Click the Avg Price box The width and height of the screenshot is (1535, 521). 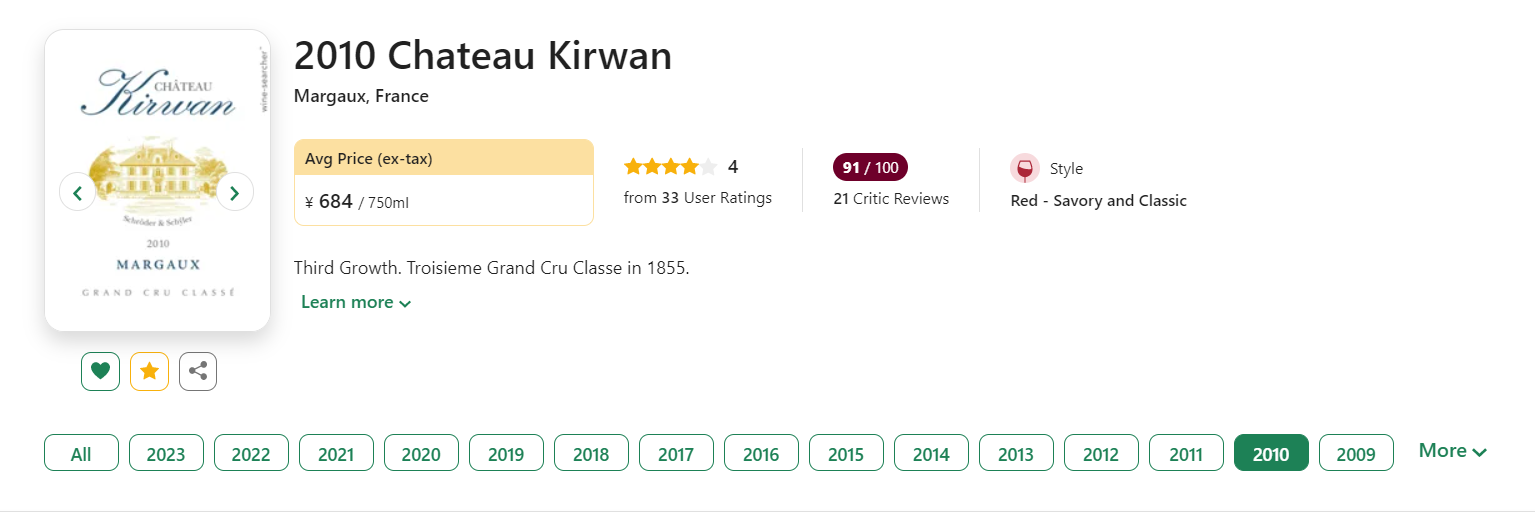tap(444, 182)
